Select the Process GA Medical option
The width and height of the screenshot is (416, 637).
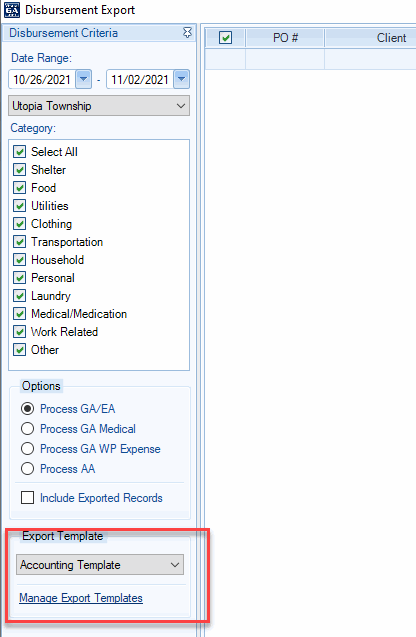pos(27,429)
